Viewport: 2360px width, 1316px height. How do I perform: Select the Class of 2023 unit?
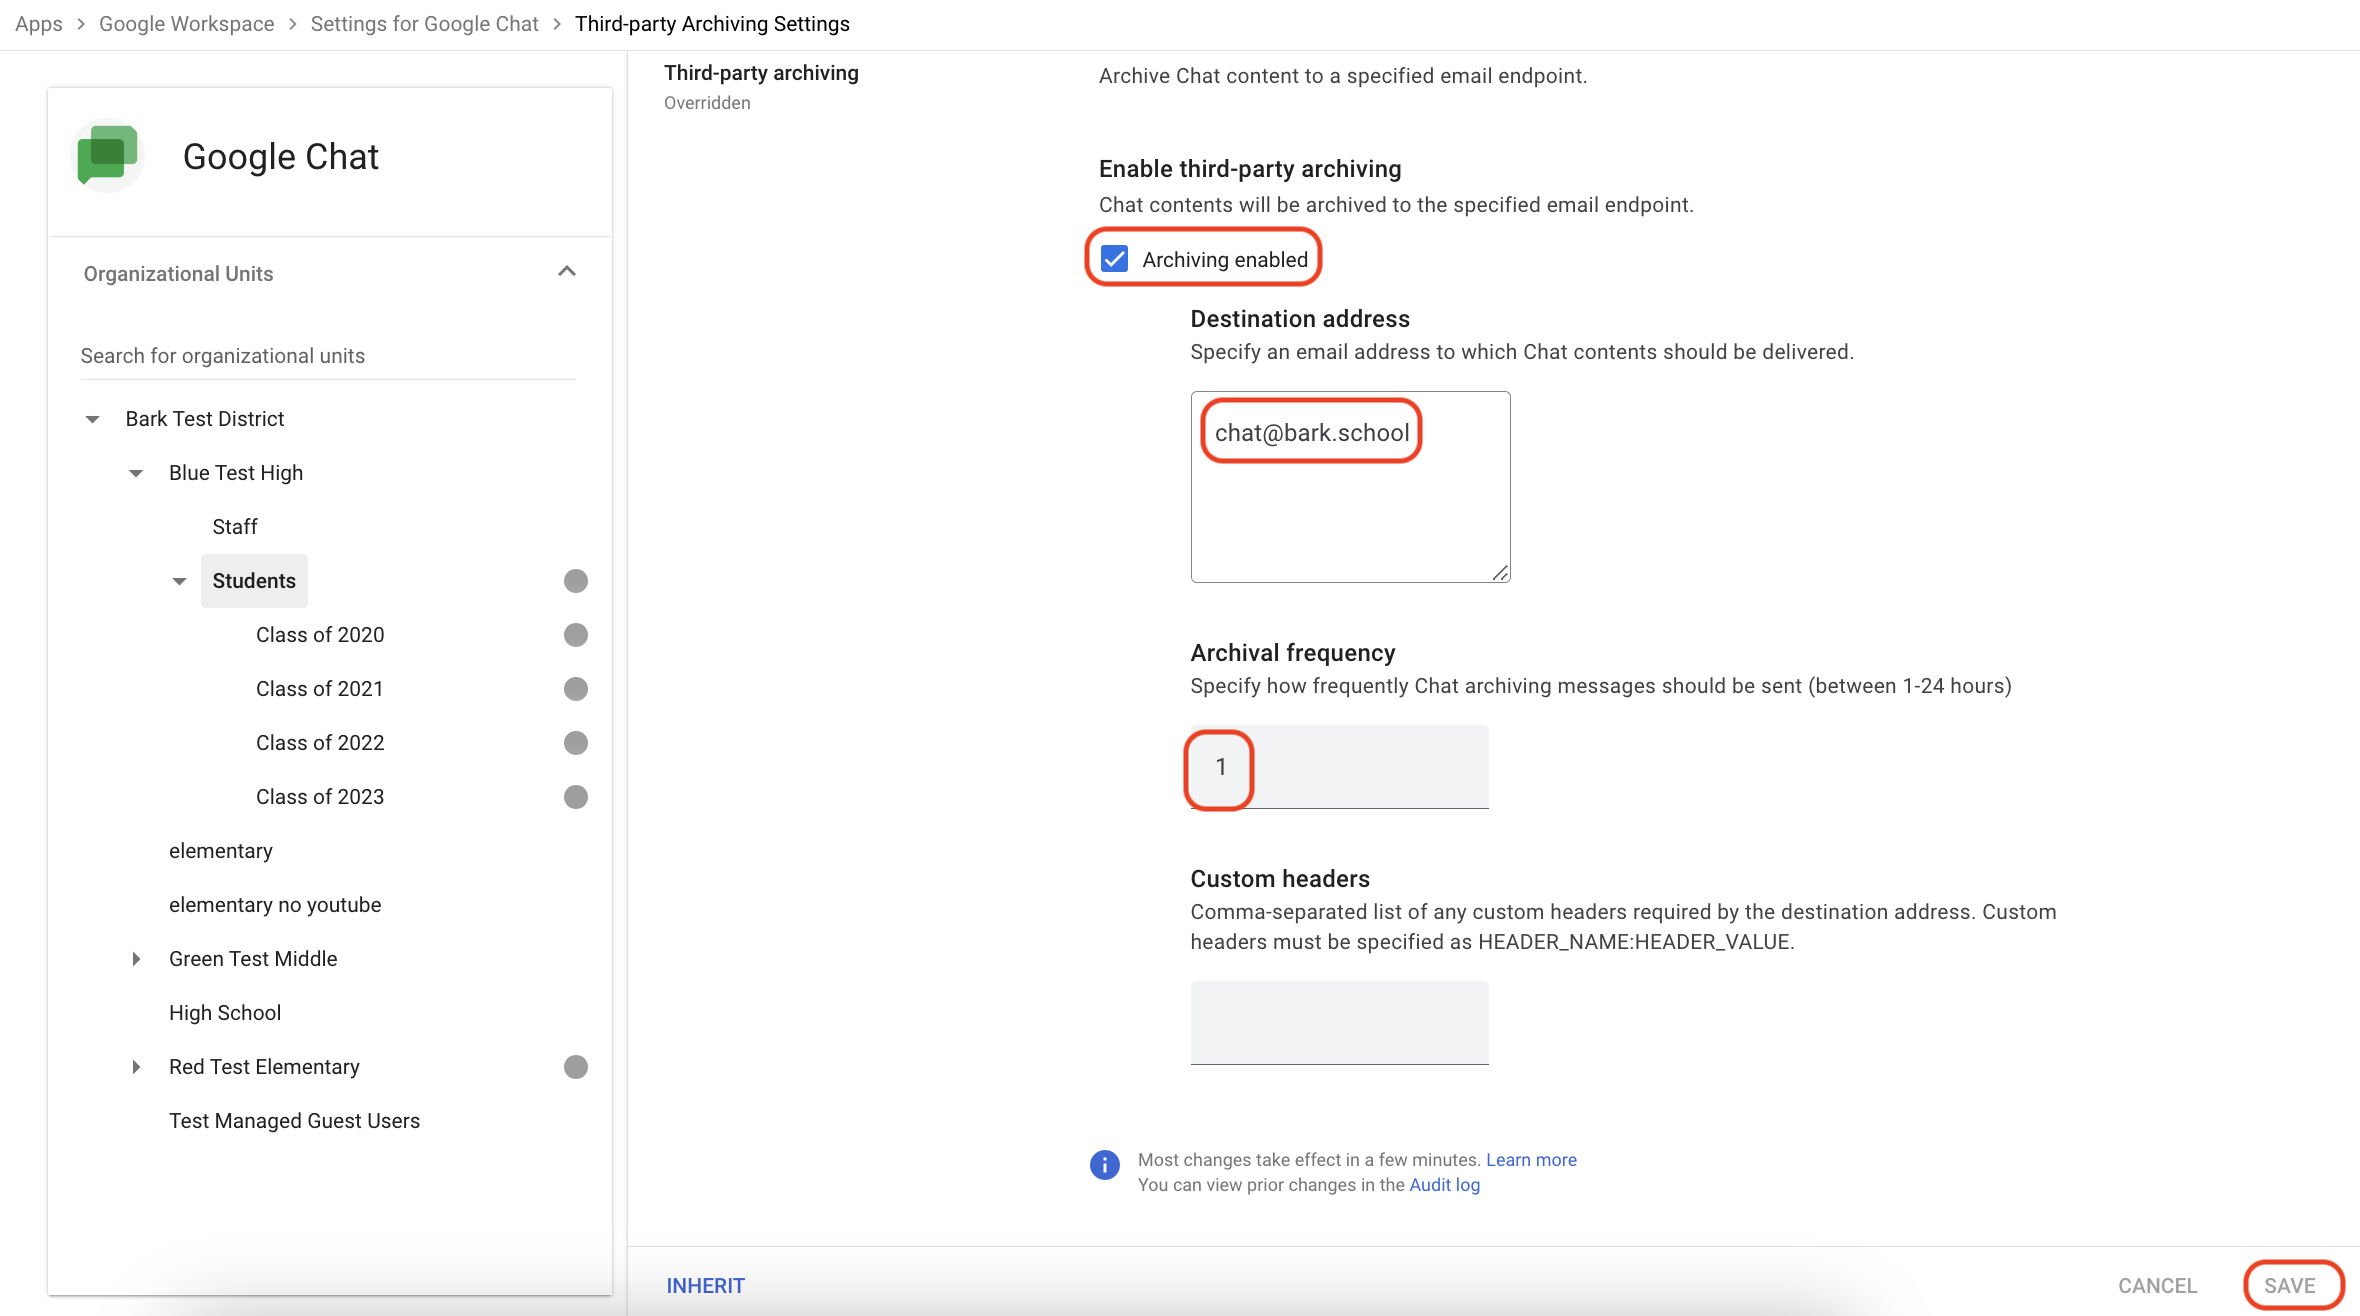(x=320, y=797)
